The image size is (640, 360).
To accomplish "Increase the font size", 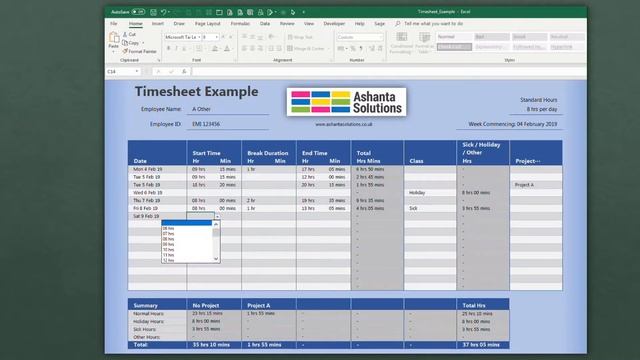I will [223, 37].
